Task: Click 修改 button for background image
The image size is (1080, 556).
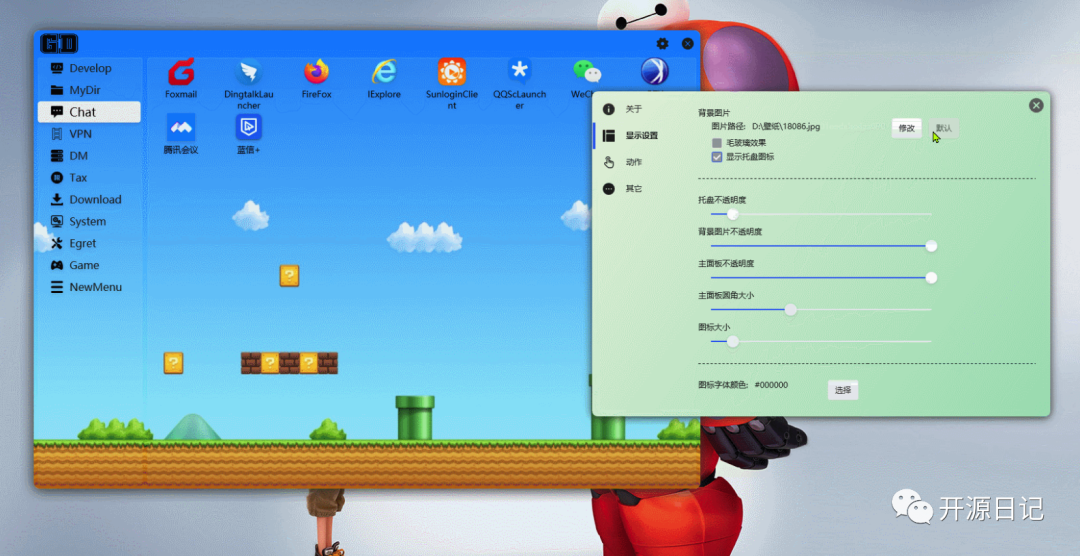Action: pos(906,128)
